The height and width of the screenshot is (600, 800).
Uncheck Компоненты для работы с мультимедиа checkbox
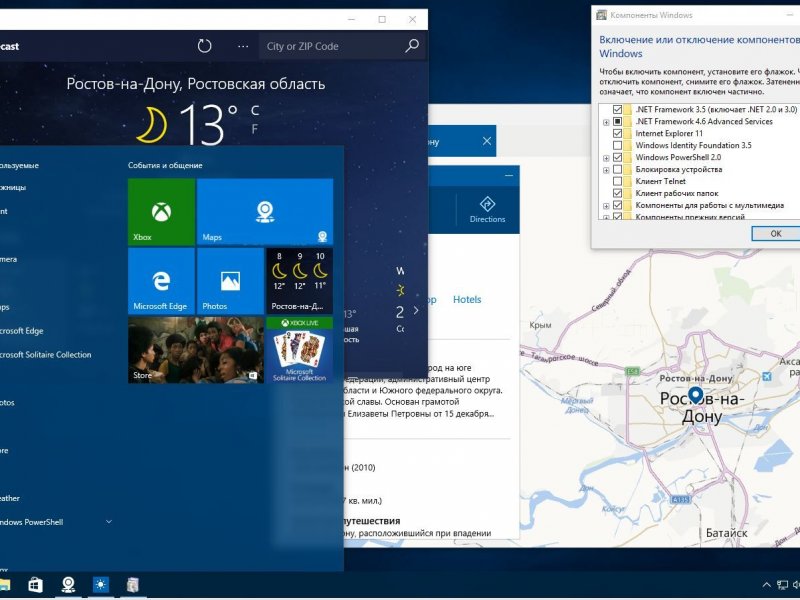[617, 205]
